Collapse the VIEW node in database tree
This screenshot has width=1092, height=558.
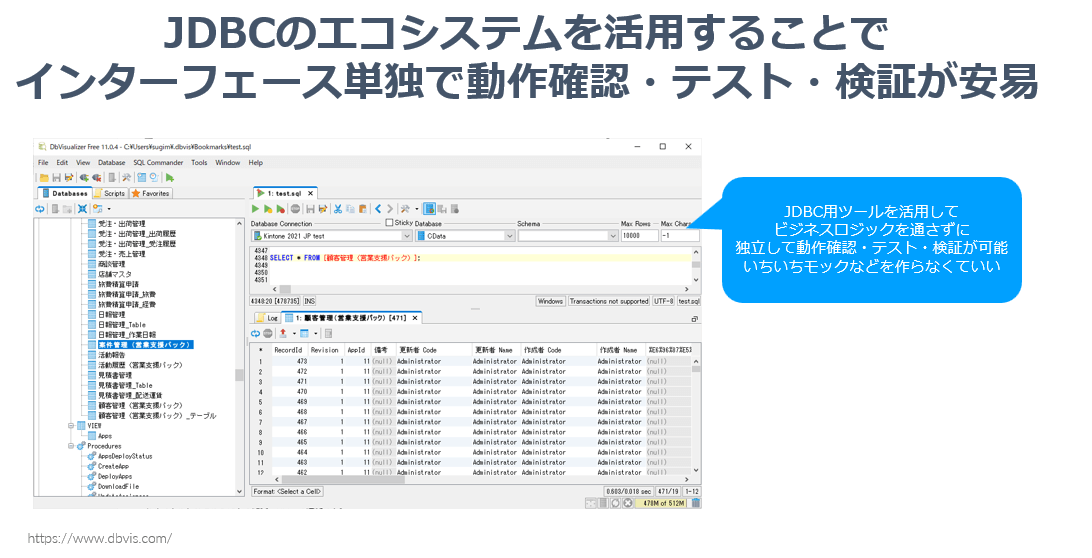[x=71, y=426]
